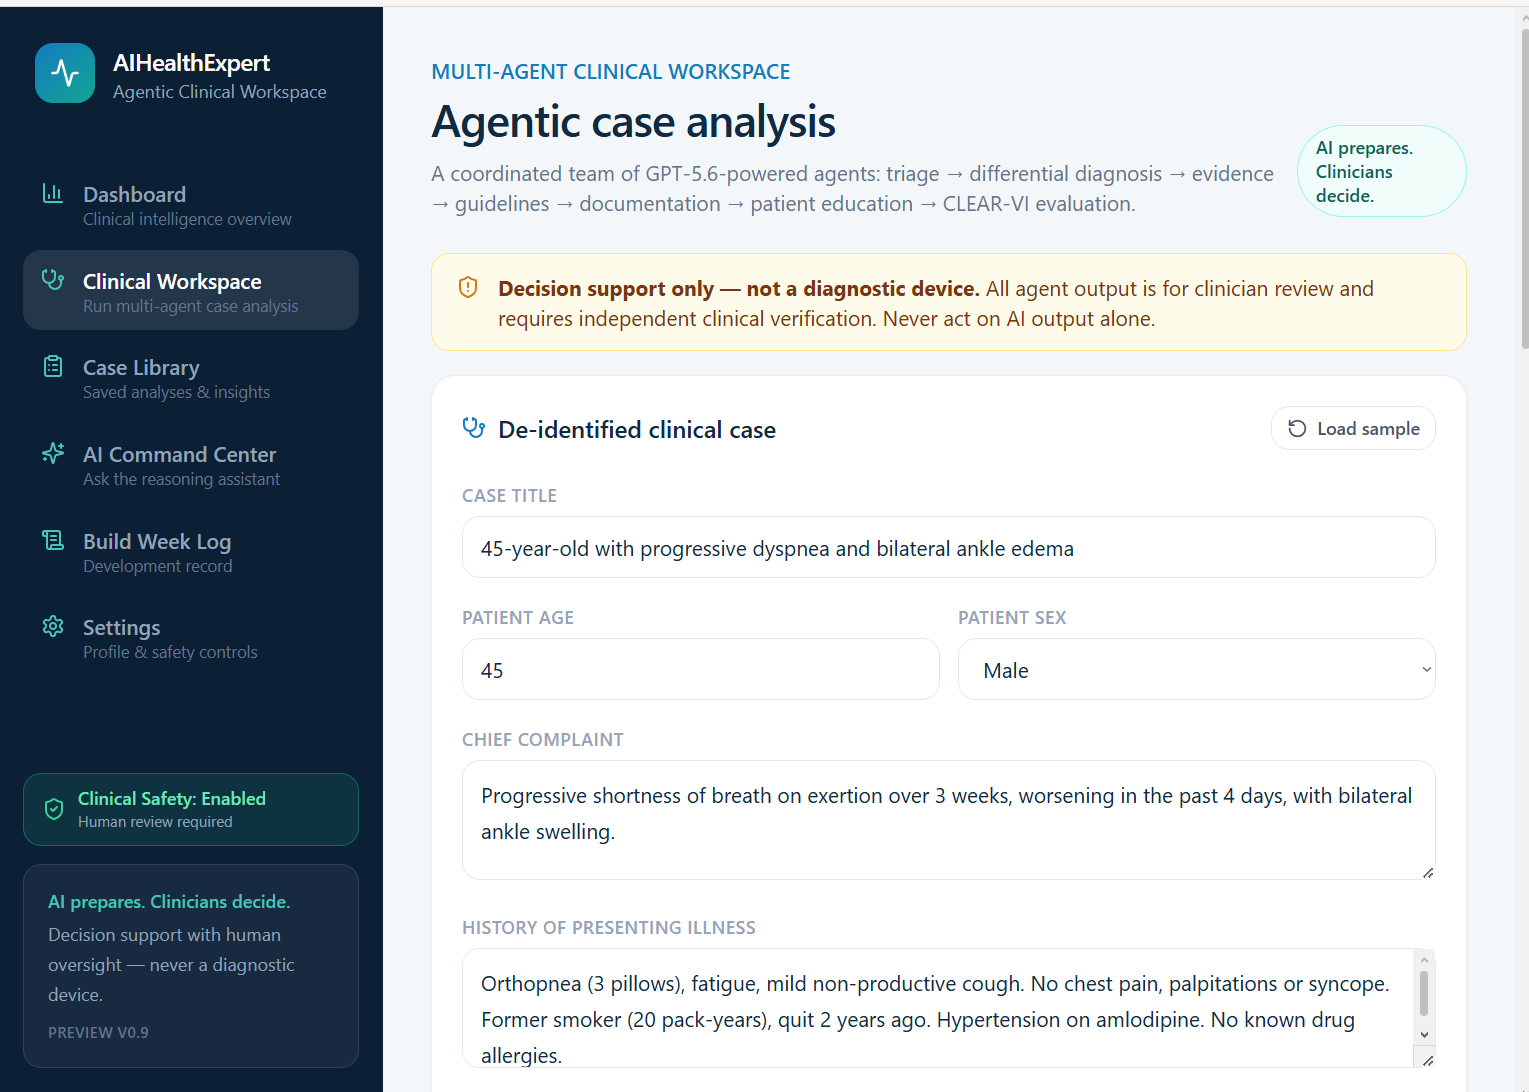Click the Build Week Log scroll icon
Viewport: 1529px width, 1092px height.
[53, 540]
